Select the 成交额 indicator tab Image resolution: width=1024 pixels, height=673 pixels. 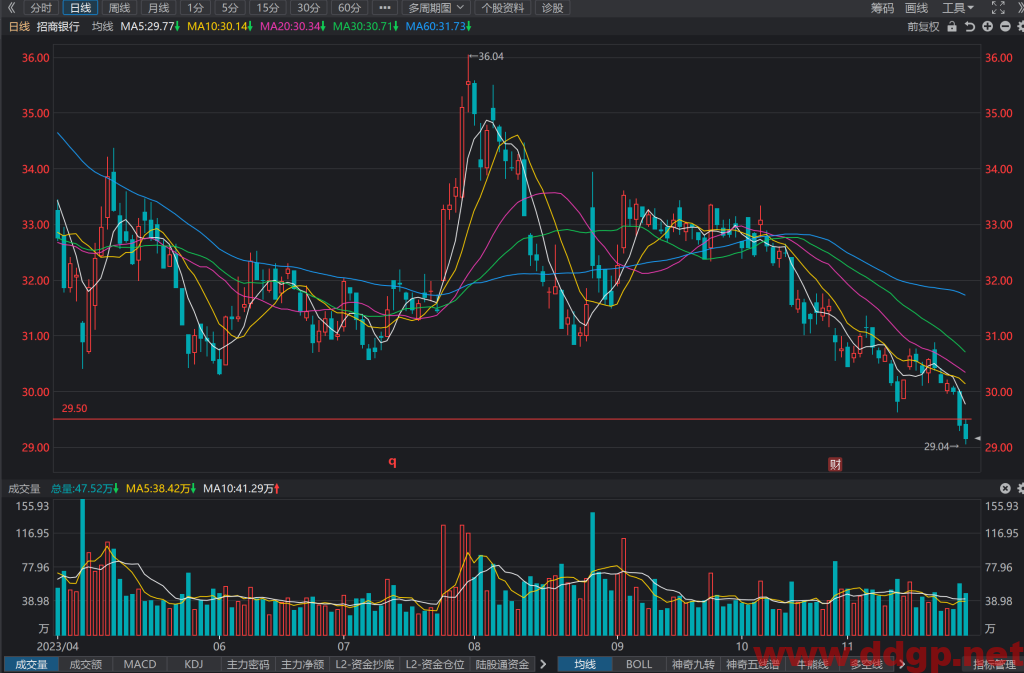tap(86, 665)
